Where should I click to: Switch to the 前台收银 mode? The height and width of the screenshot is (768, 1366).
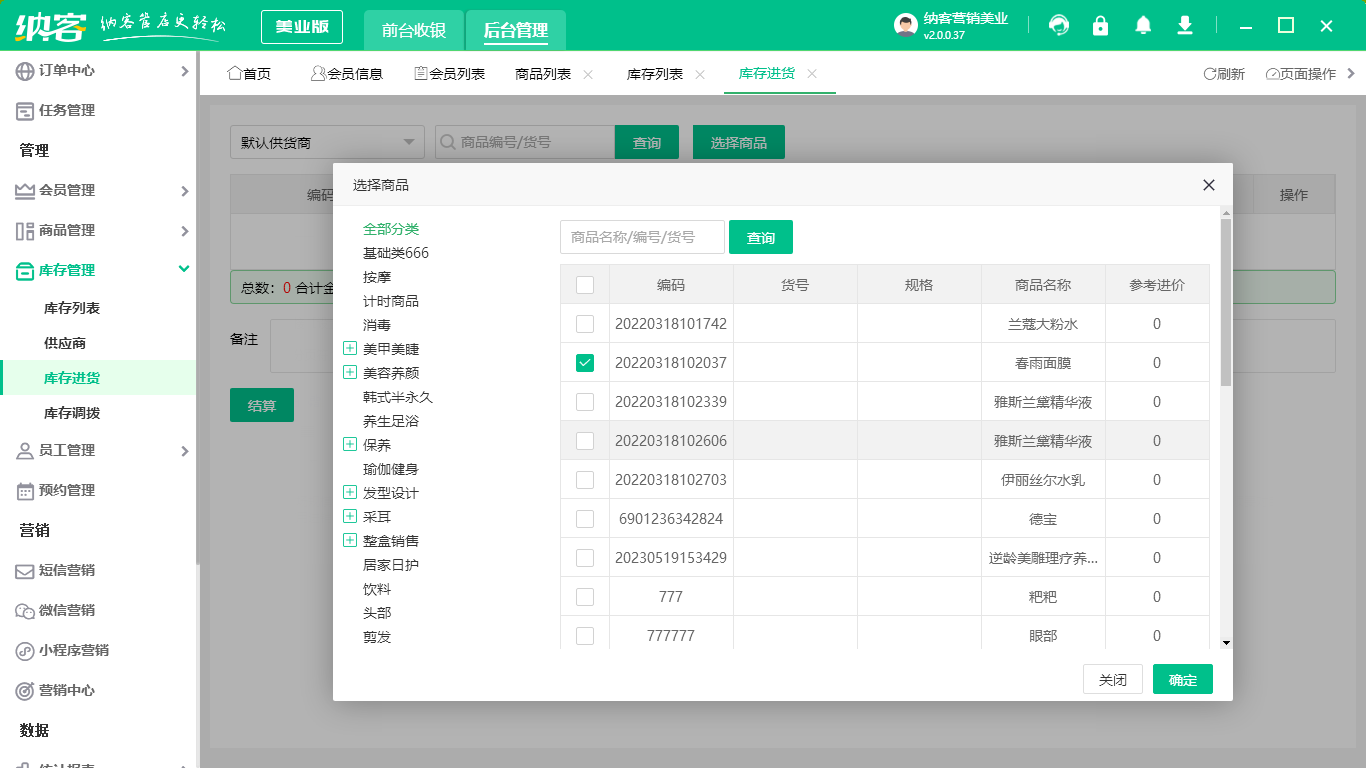coord(413,30)
